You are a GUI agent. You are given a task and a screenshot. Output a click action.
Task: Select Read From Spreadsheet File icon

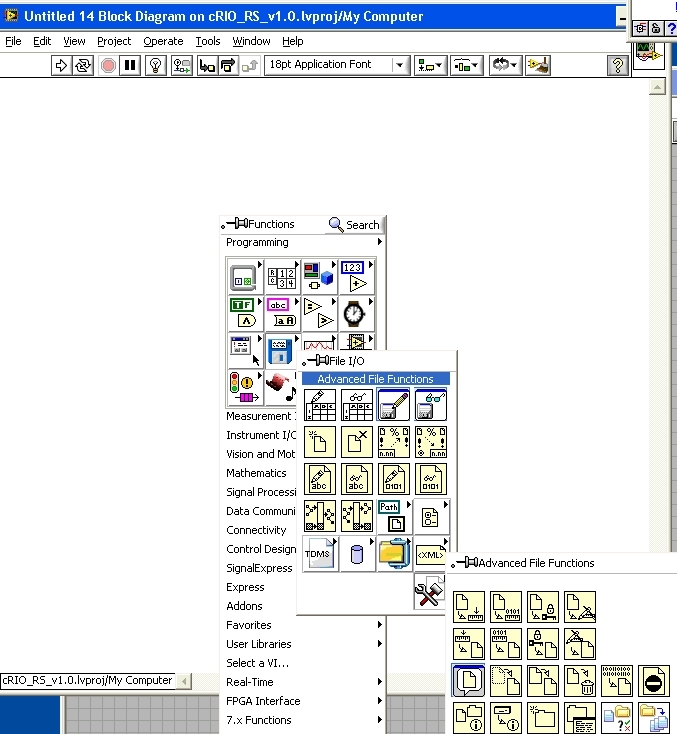[x=357, y=404]
